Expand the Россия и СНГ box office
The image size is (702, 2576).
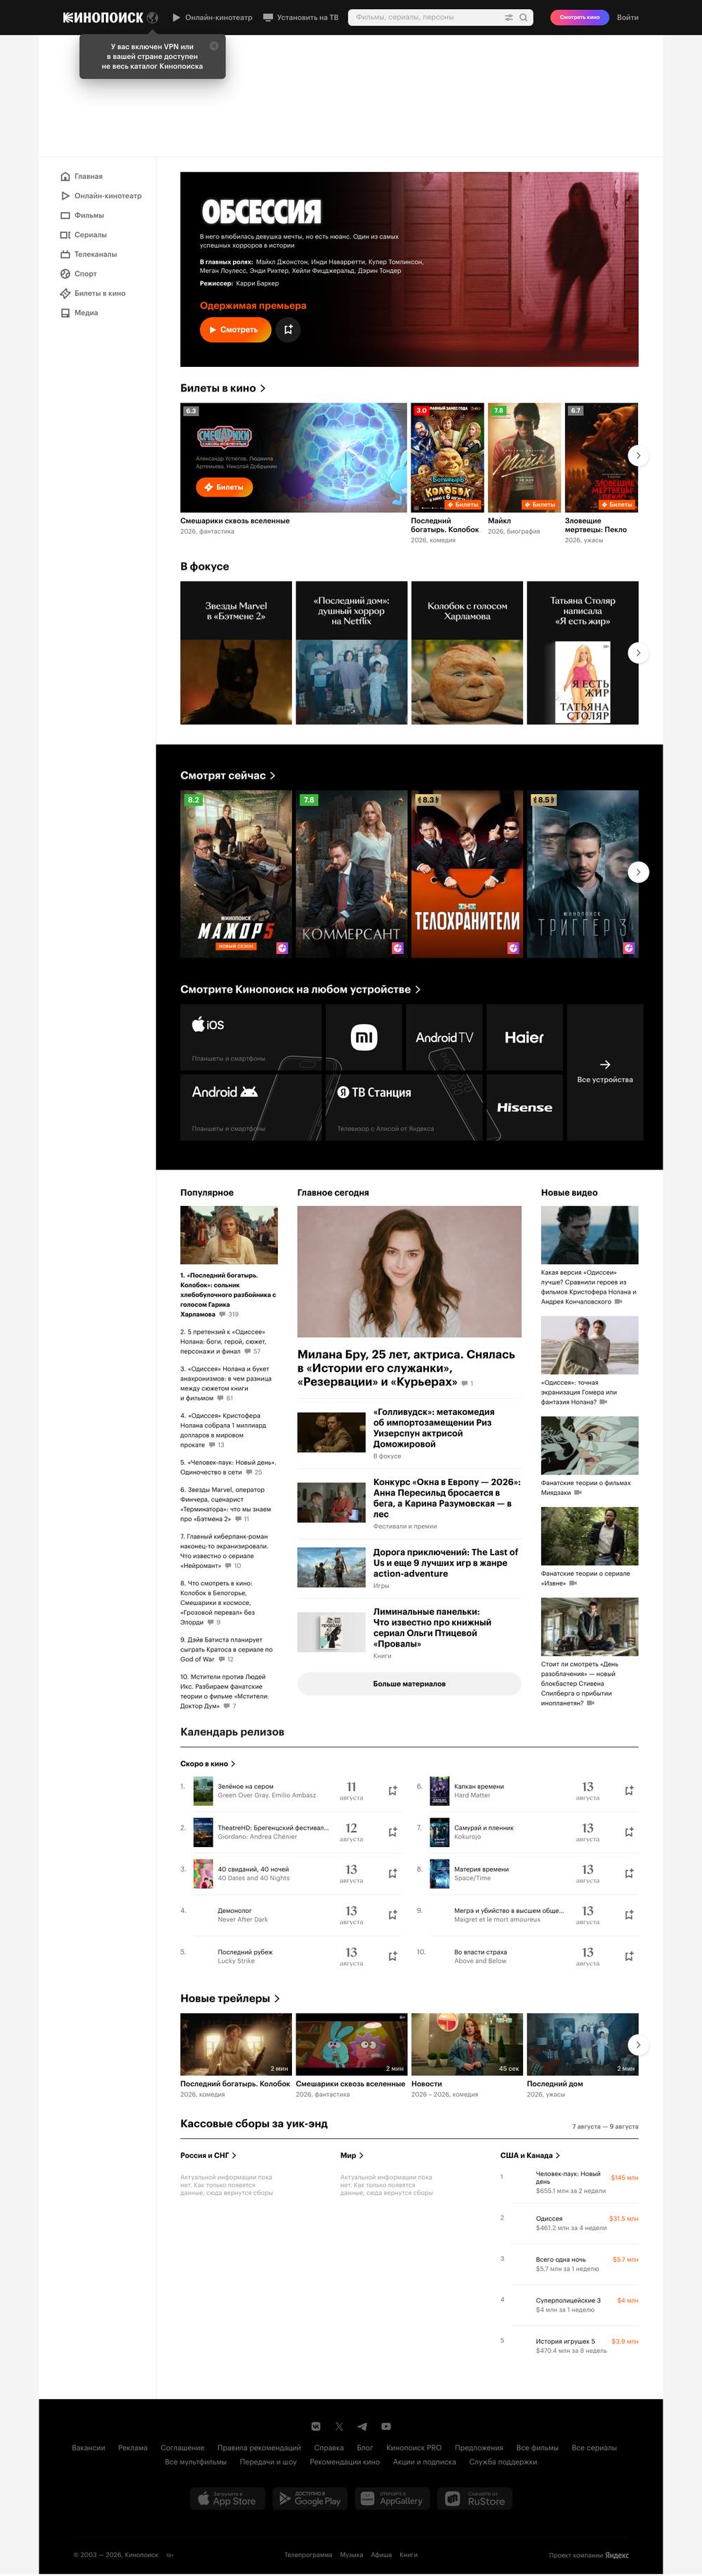point(208,2155)
